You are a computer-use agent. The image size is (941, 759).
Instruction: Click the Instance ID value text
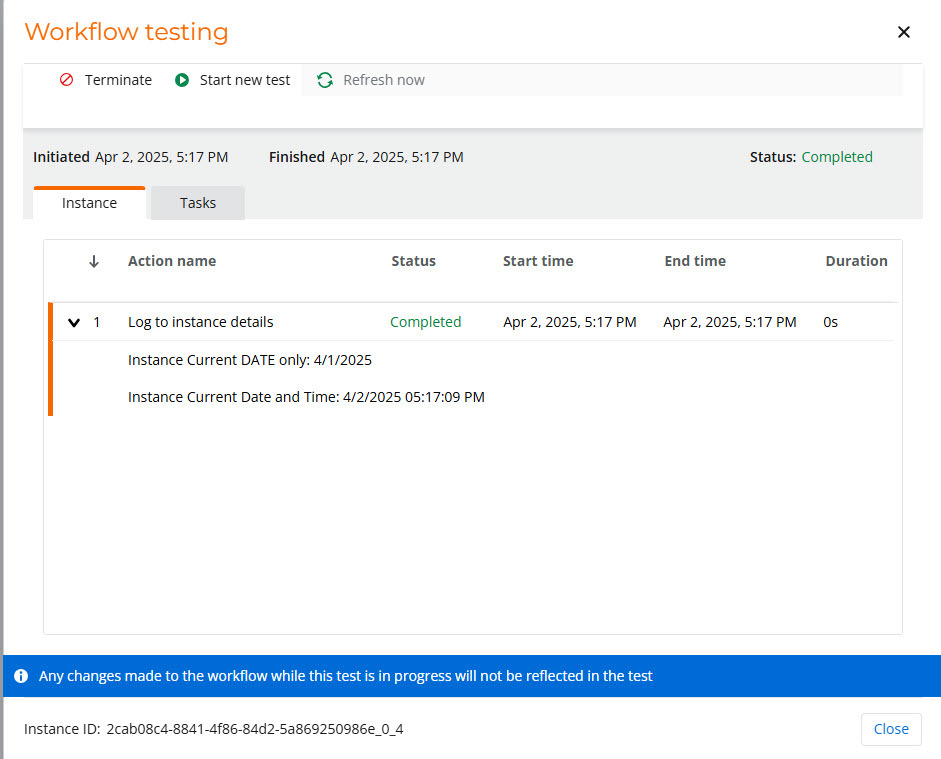pyautogui.click(x=254, y=729)
